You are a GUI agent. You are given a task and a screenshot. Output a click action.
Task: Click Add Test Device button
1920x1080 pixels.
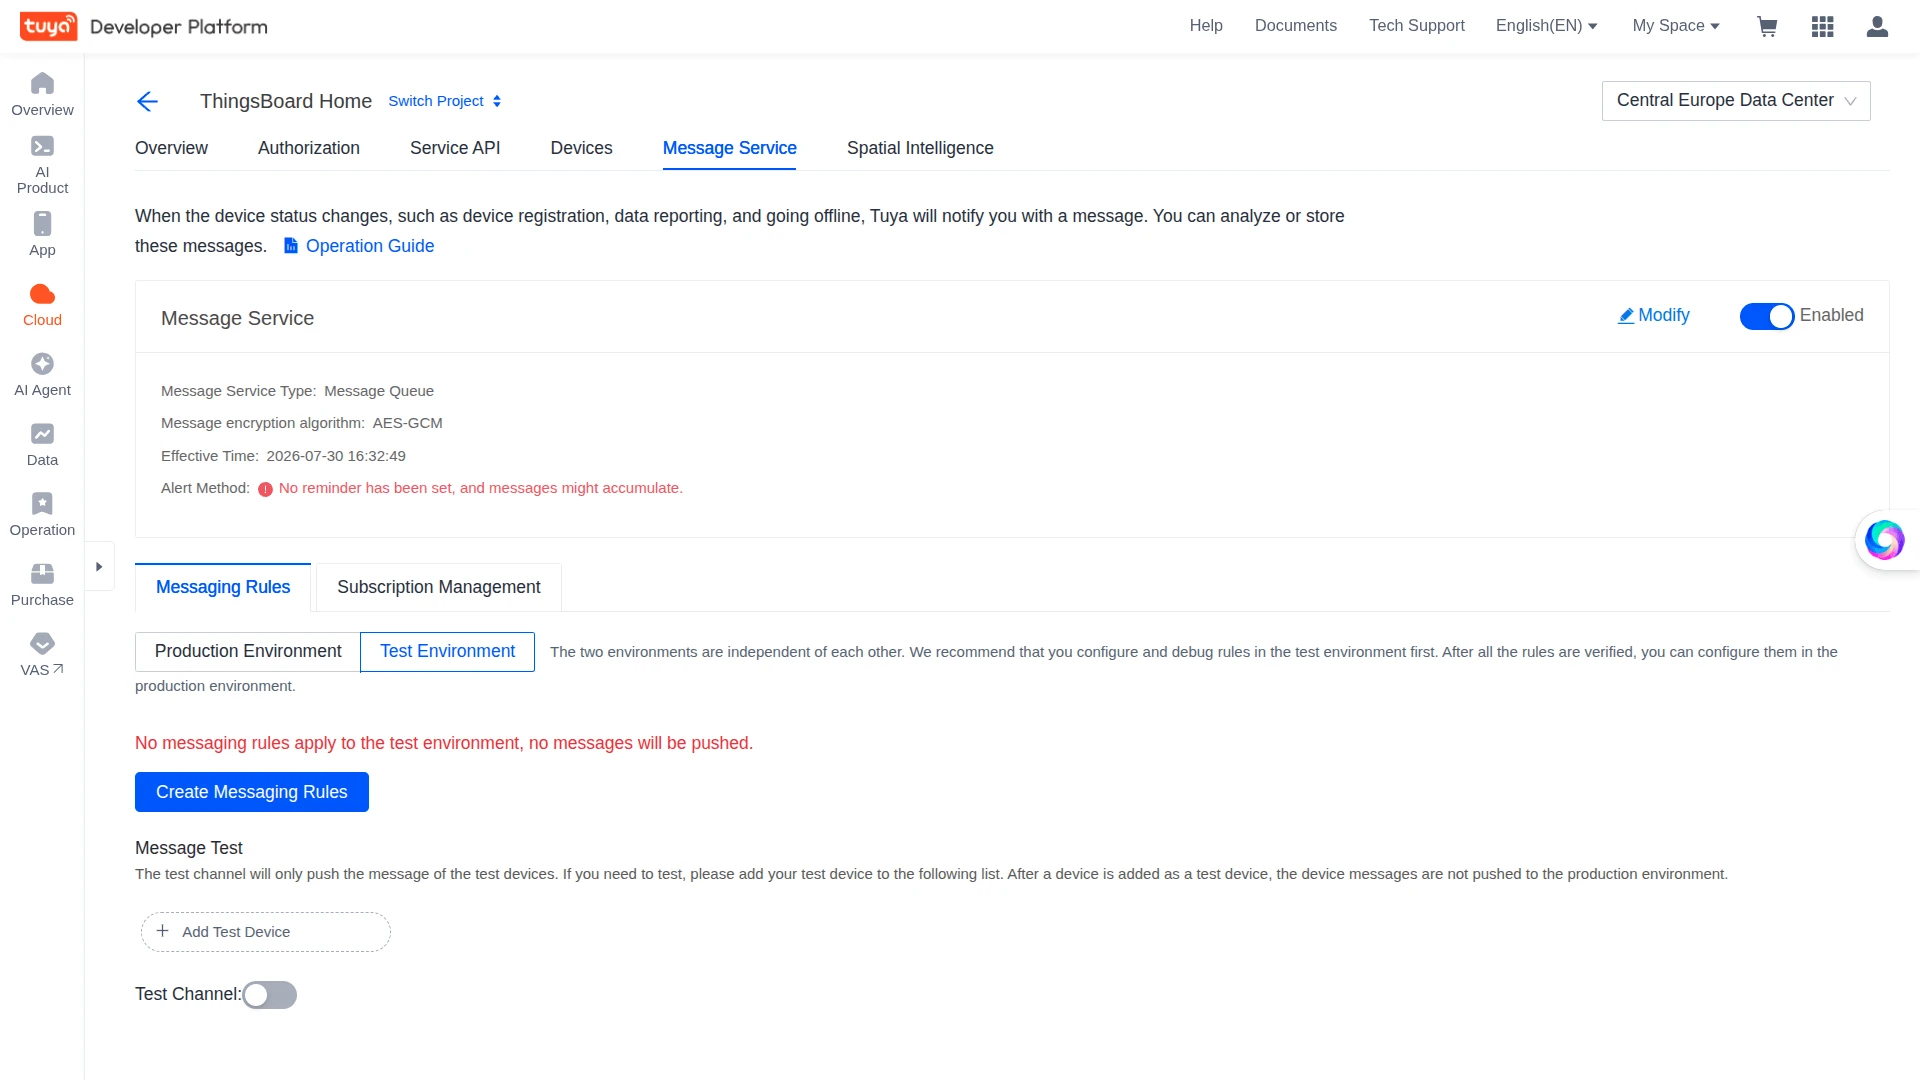pos(266,932)
